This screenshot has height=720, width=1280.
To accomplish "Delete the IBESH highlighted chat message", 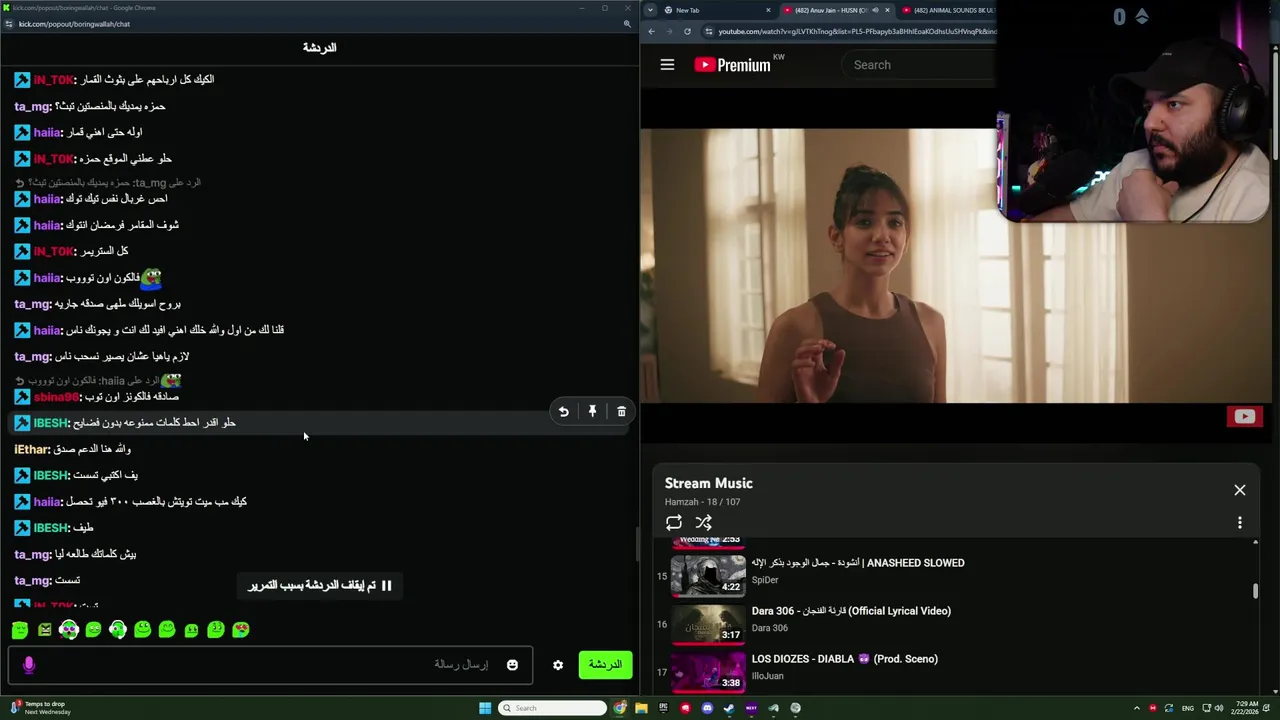I will click(621, 412).
